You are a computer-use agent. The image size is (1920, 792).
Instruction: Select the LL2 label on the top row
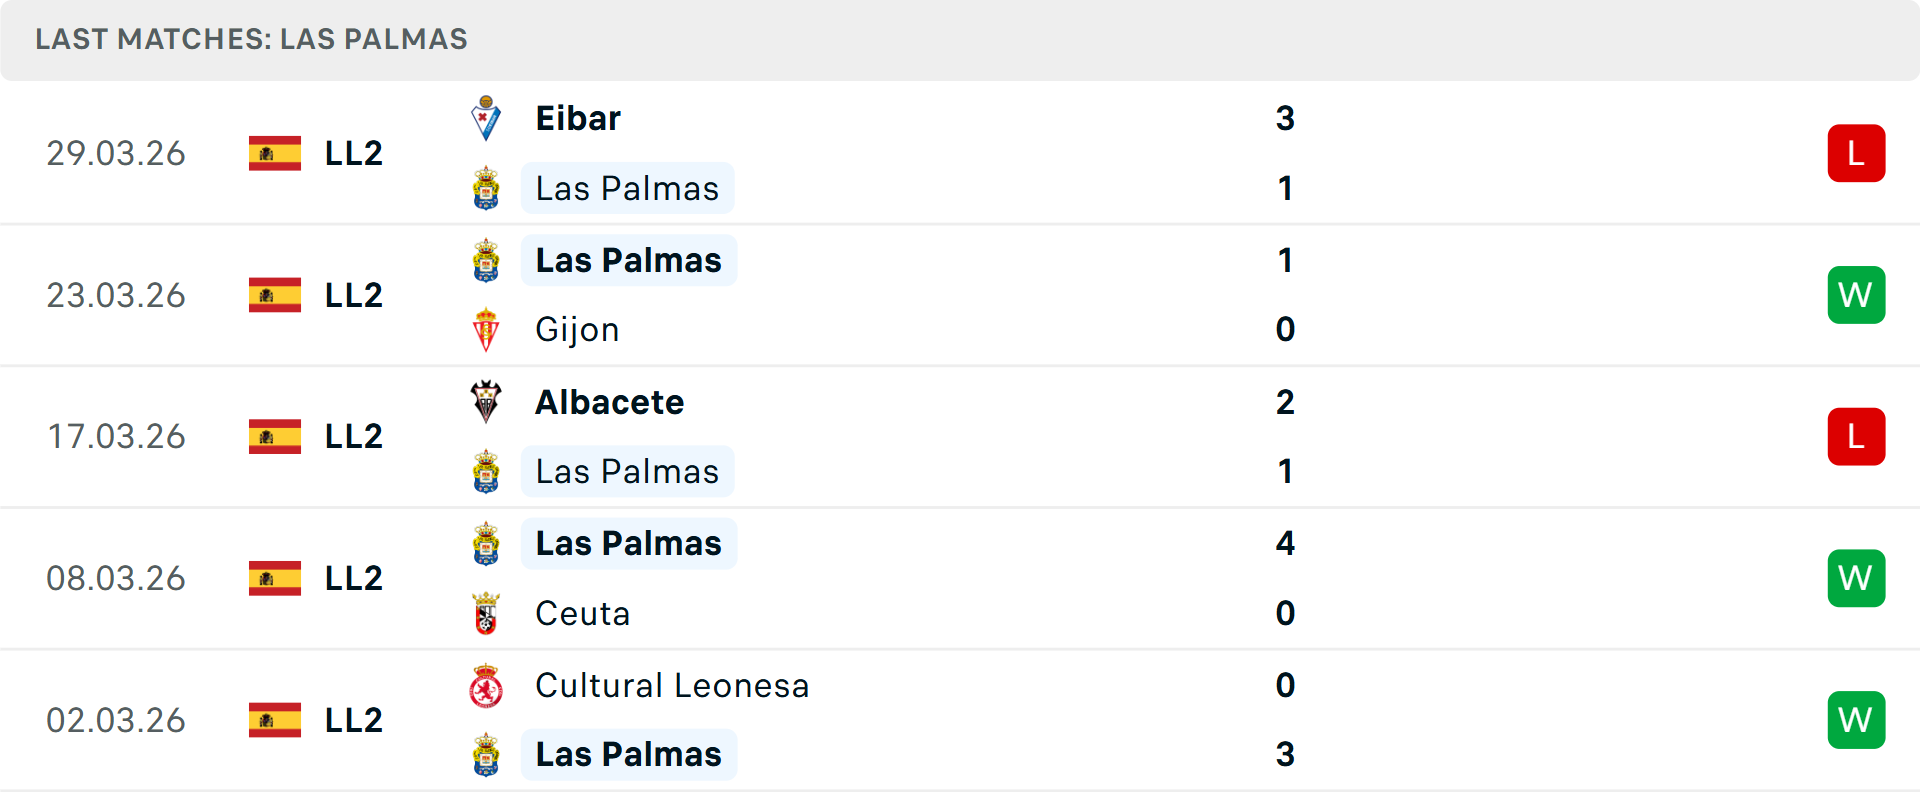coord(352,153)
